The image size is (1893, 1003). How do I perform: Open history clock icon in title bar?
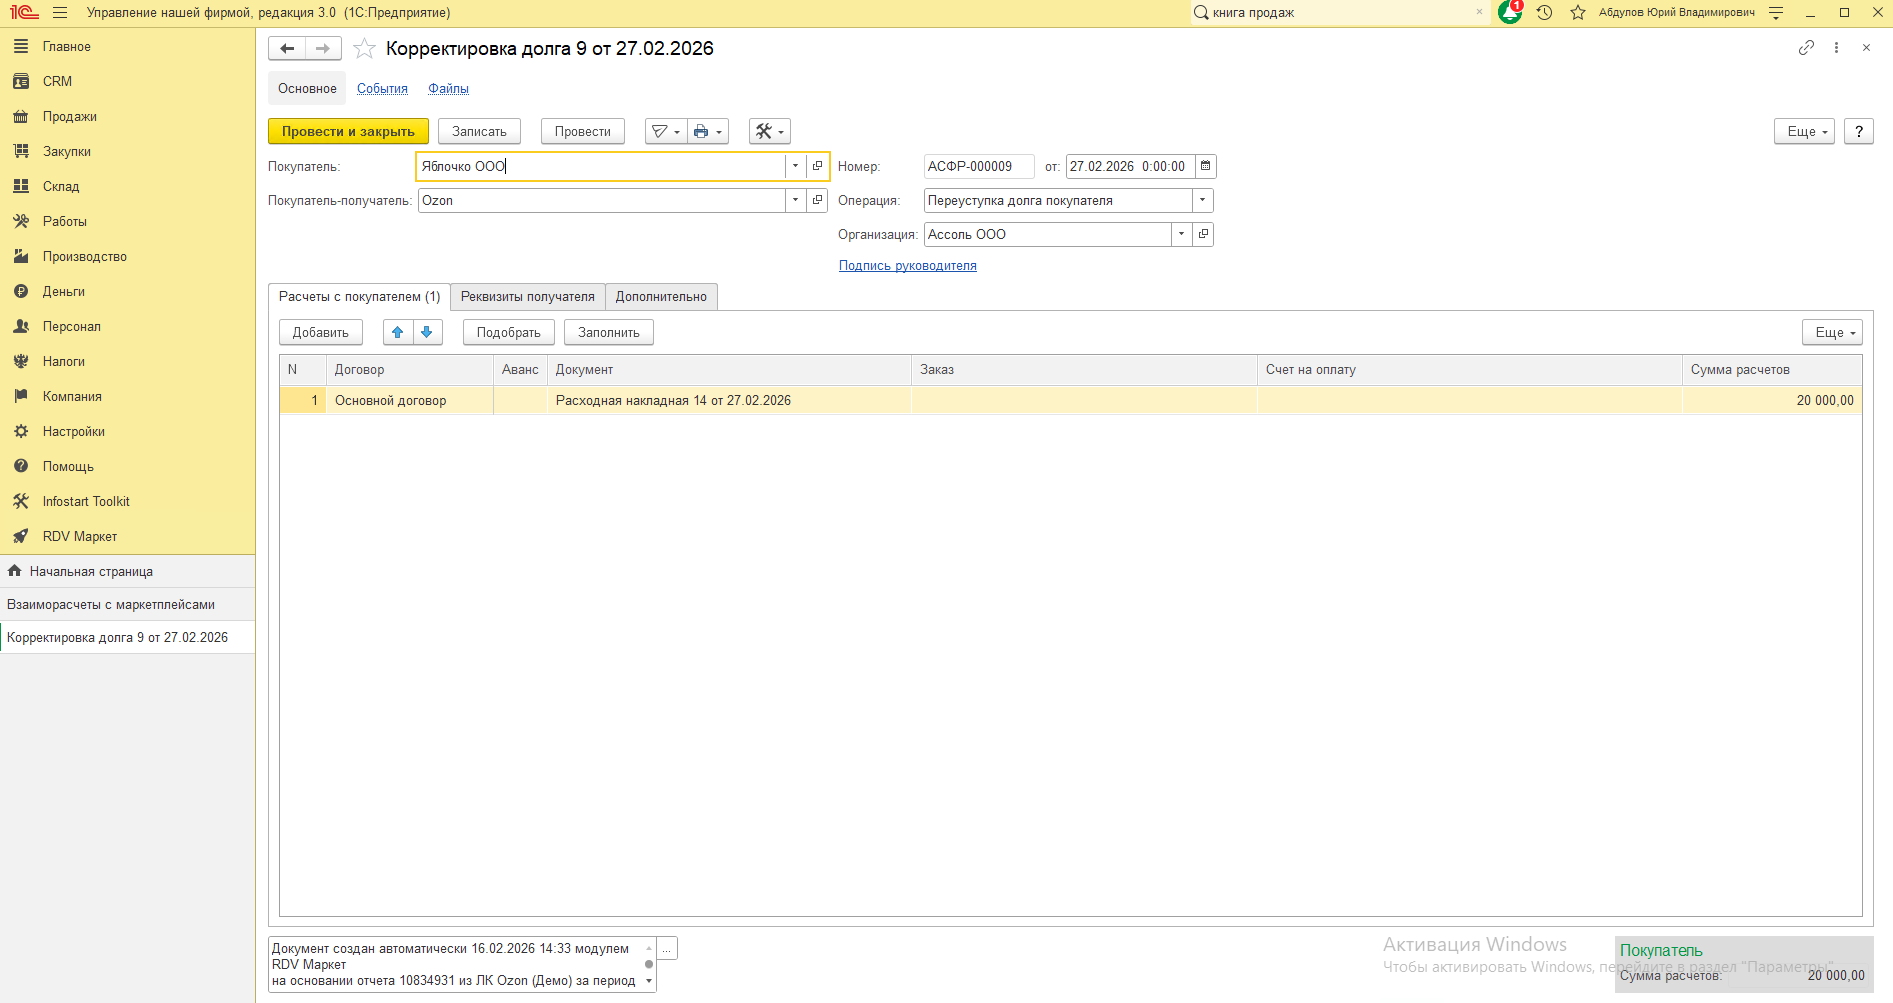coord(1544,13)
